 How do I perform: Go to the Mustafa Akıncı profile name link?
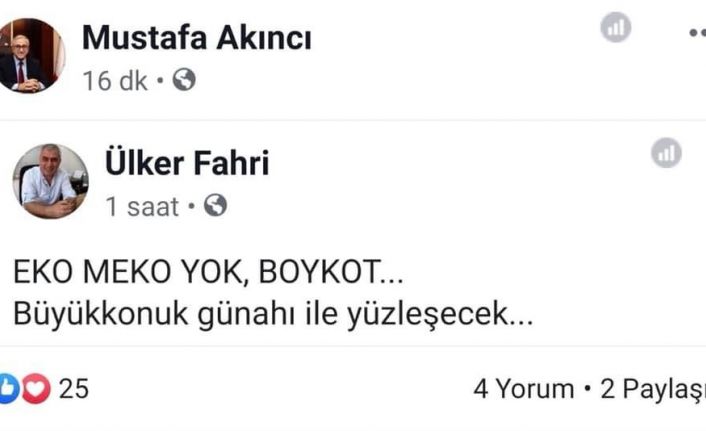point(196,38)
